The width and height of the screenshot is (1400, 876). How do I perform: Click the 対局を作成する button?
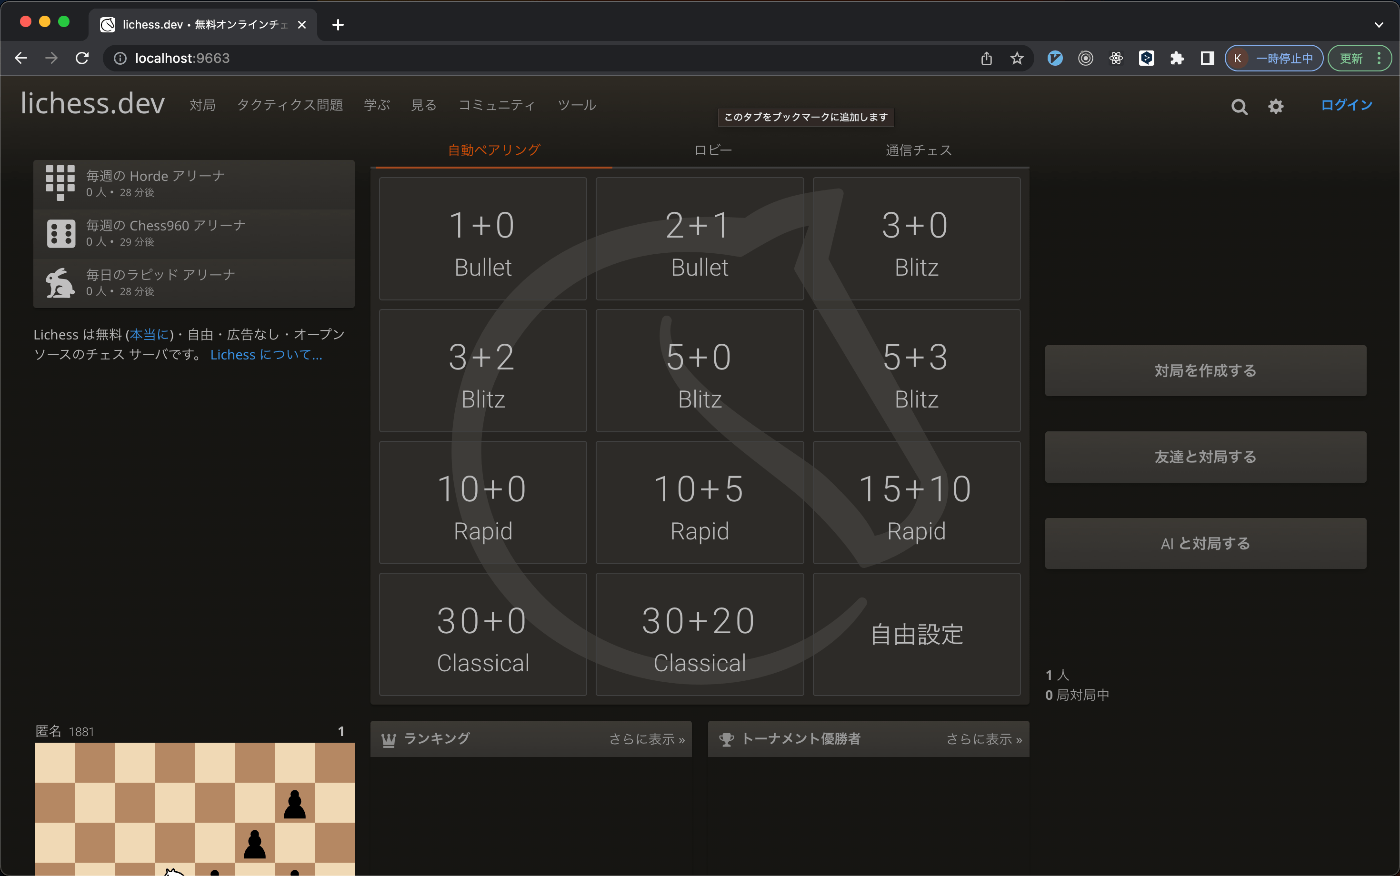(x=1206, y=371)
